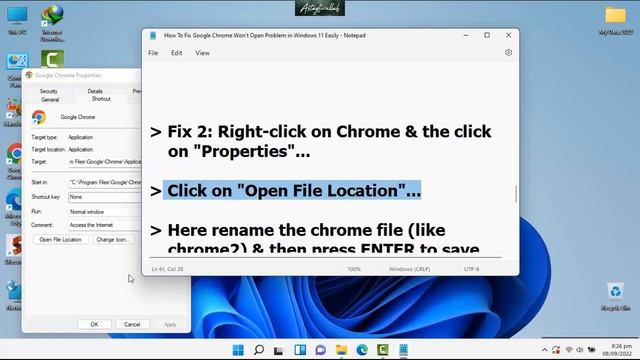Click the Notepad settings gear icon
This screenshot has height=360, width=640.
point(508,53)
